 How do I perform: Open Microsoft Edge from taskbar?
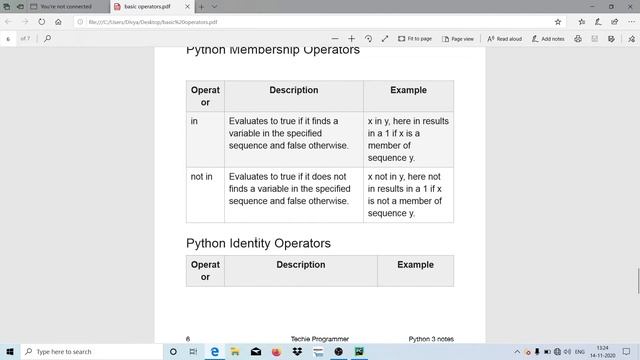[215, 351]
